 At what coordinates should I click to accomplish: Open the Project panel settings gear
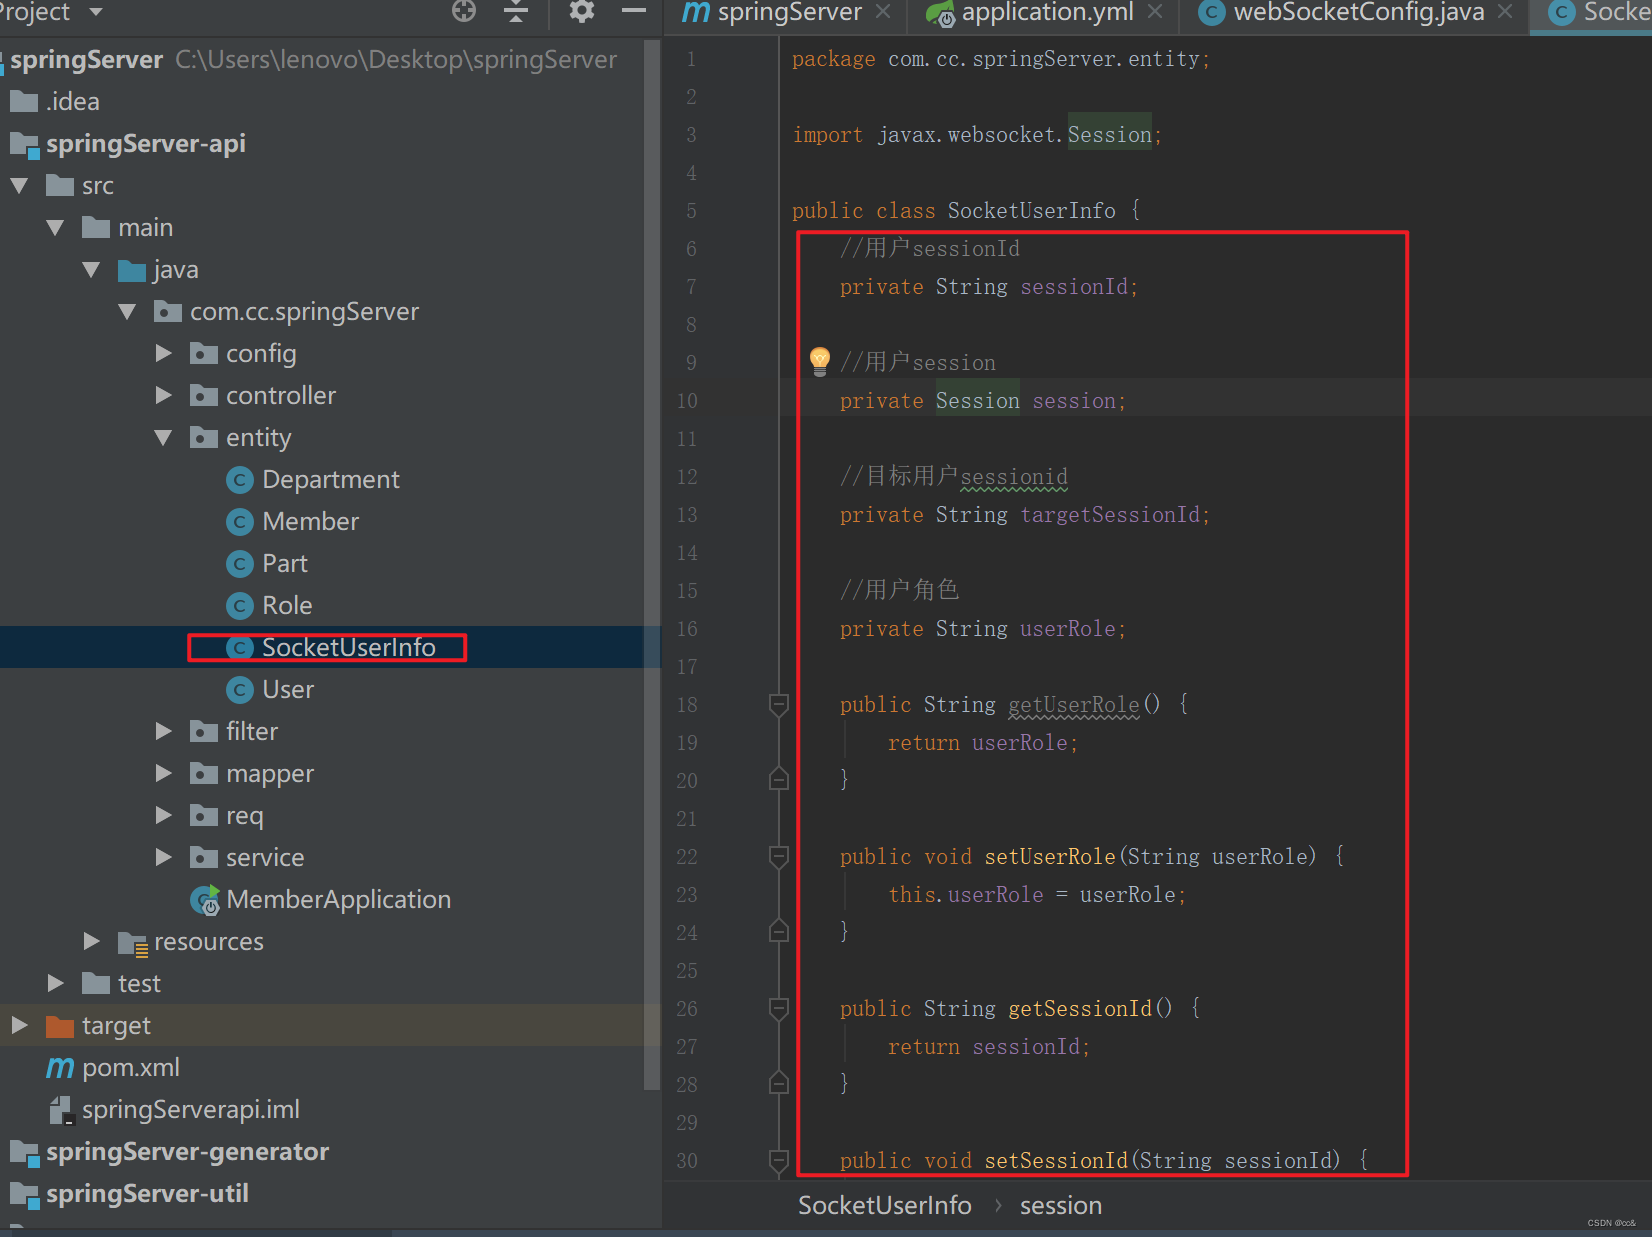[x=580, y=12]
